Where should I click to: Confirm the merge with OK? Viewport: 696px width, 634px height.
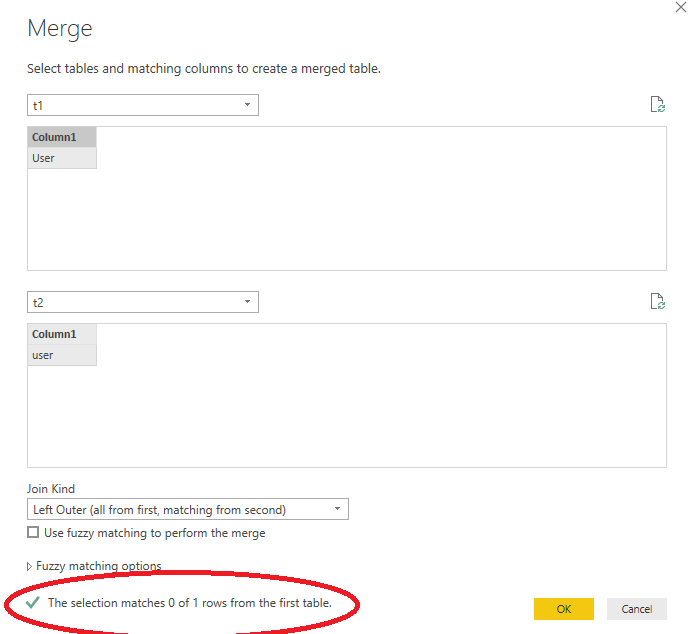564,609
